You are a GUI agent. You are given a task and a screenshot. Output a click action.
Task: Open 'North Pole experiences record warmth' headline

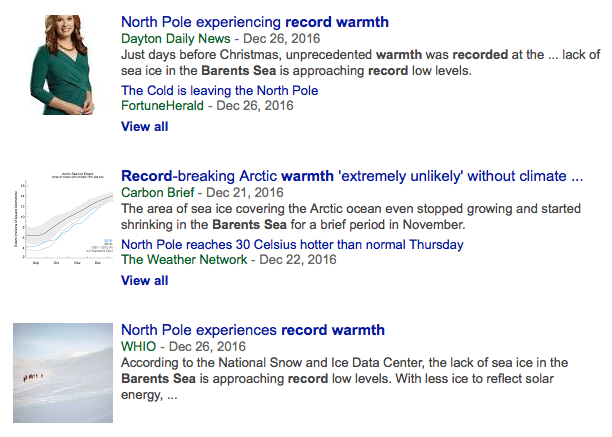253,330
